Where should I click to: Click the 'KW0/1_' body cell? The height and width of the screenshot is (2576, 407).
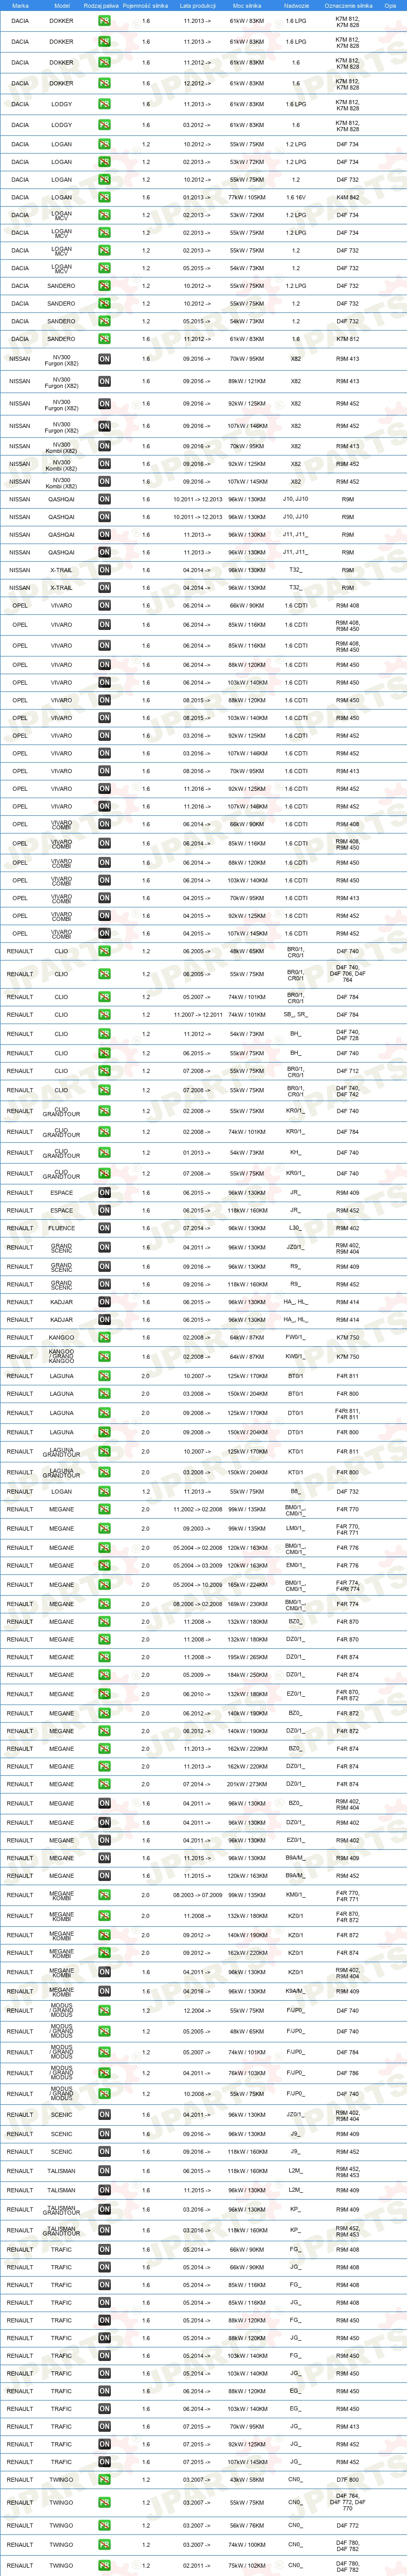pos(295,1357)
